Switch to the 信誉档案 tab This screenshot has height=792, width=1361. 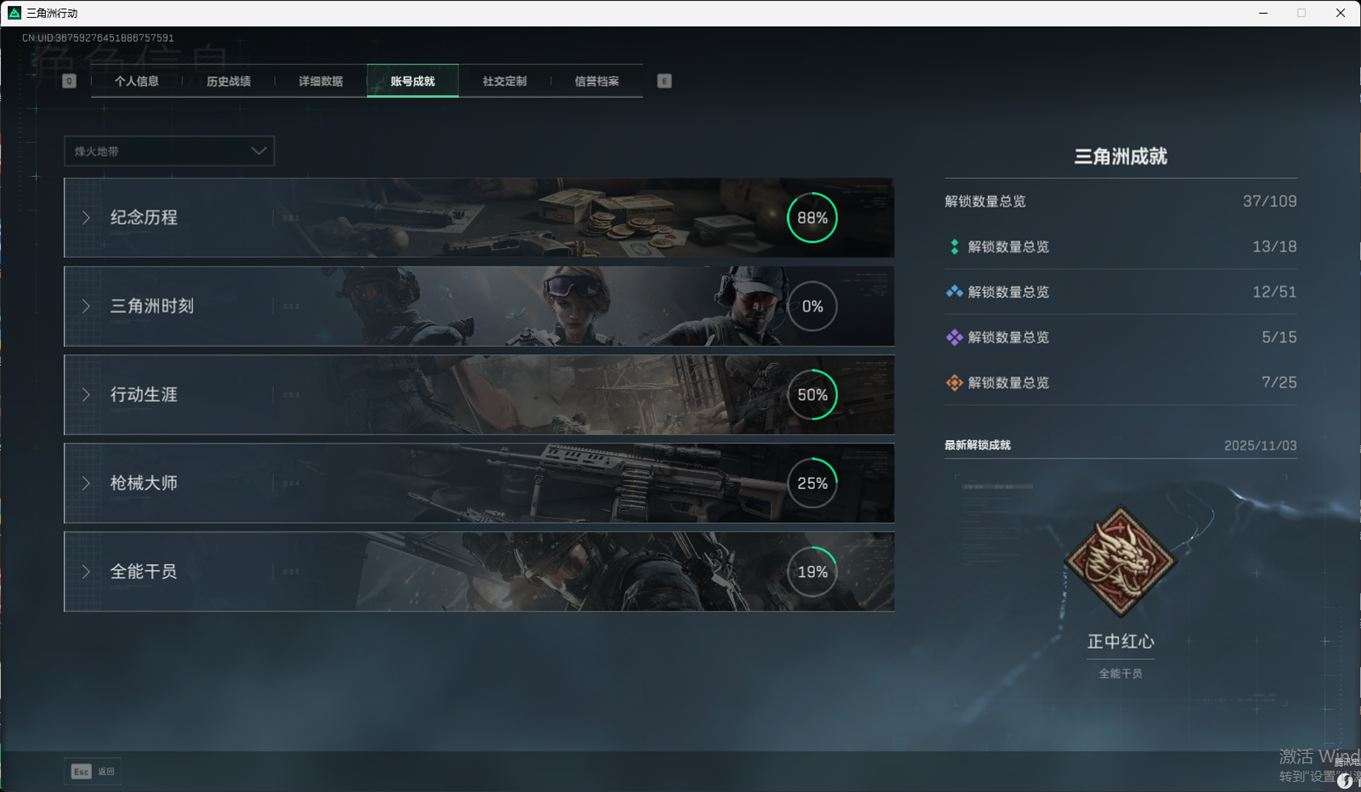pos(597,81)
